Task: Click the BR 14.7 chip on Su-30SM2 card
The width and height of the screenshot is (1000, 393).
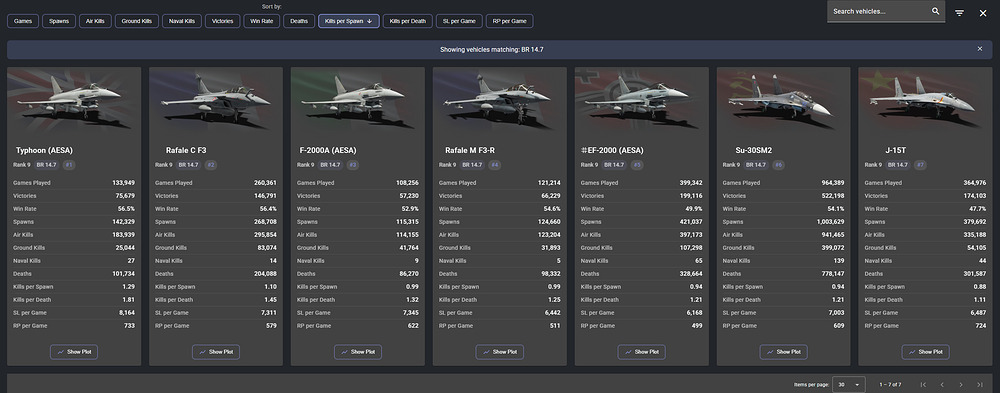Action: 756,165
